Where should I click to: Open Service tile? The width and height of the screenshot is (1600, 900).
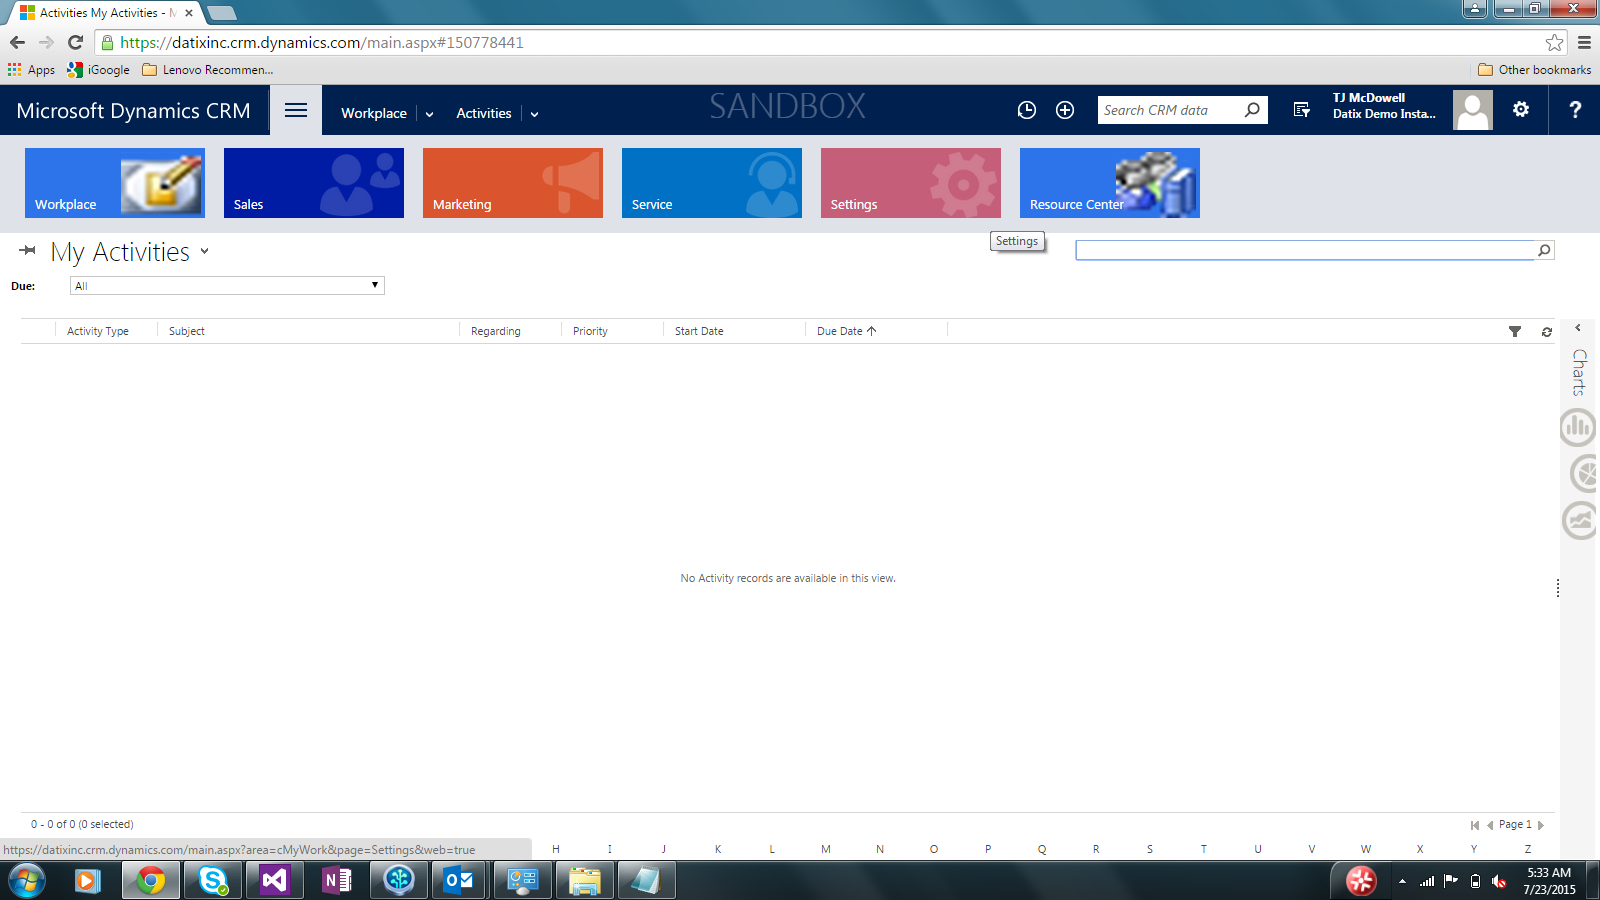point(712,183)
